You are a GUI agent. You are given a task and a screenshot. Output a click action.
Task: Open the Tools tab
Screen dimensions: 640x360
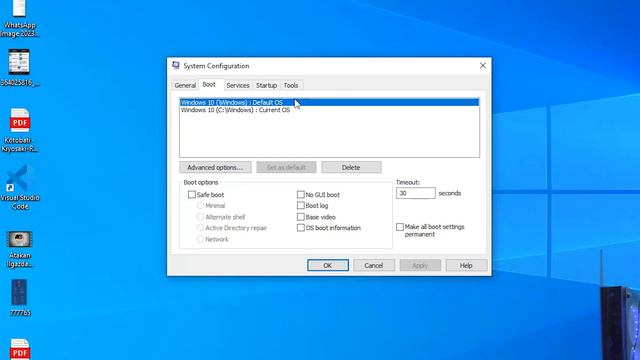pos(291,85)
